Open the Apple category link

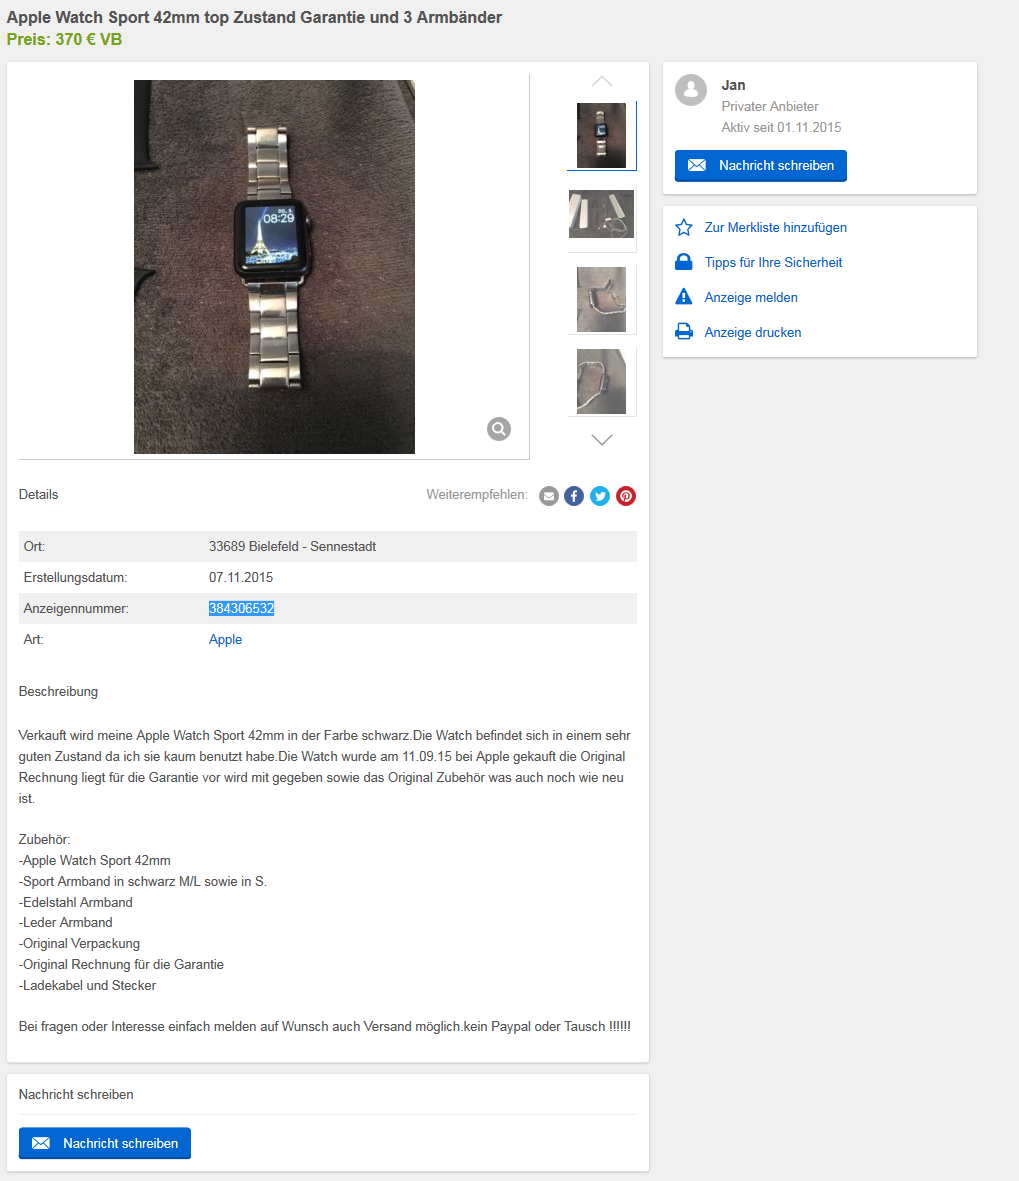tap(225, 639)
